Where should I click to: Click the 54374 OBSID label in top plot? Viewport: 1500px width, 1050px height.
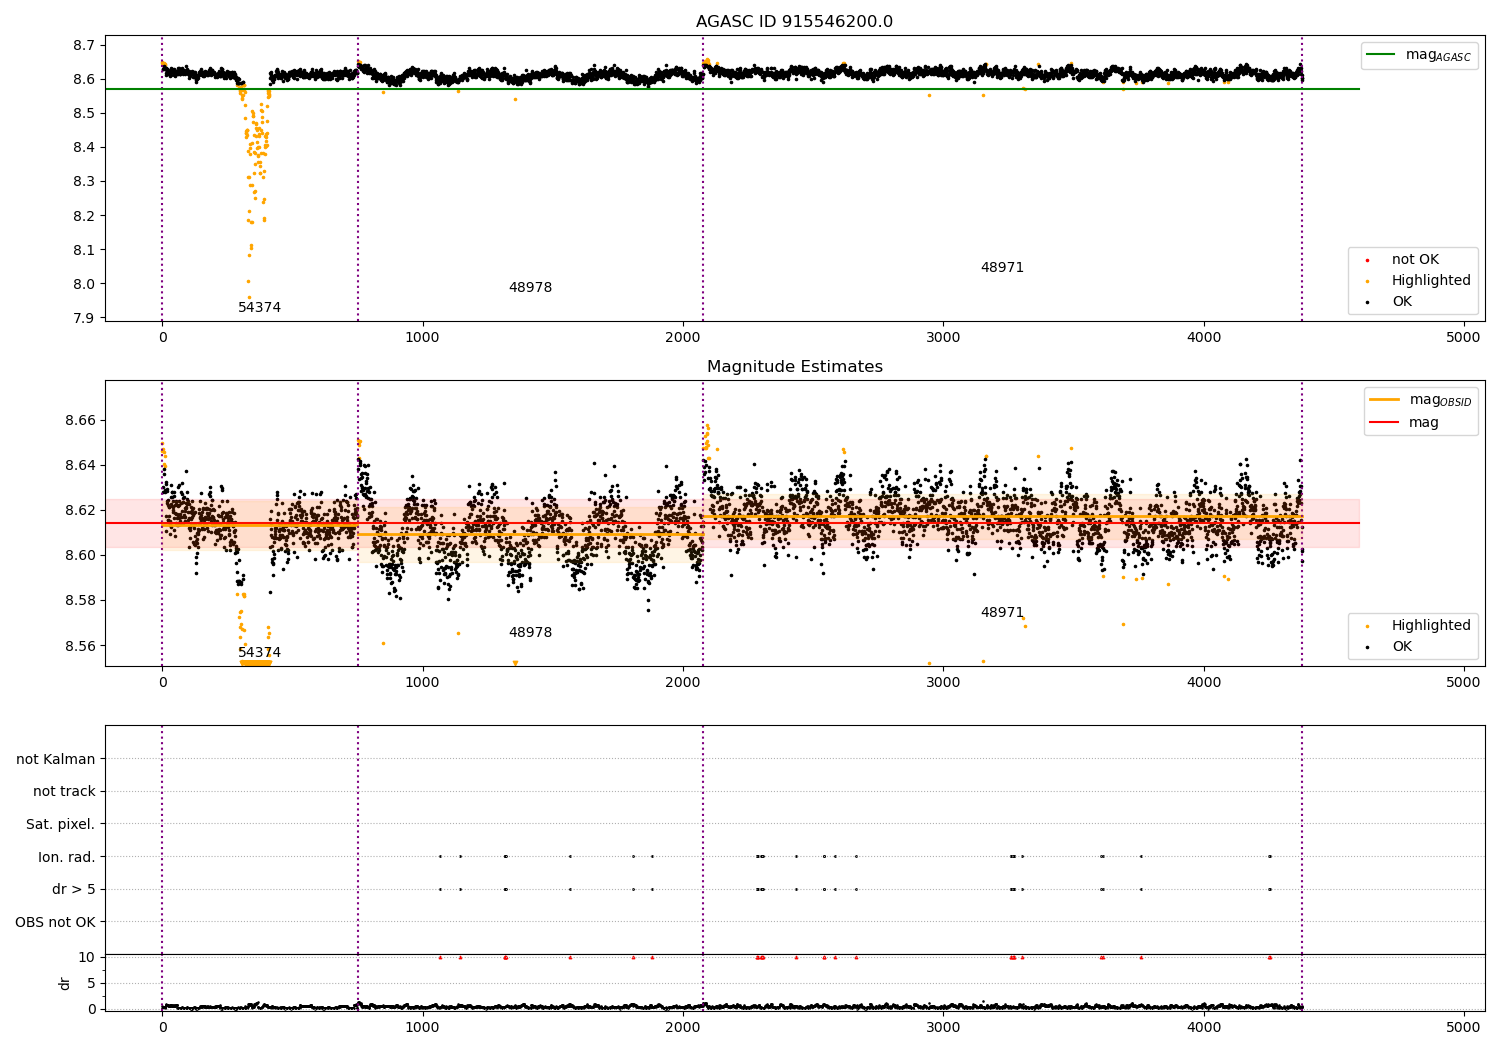pos(259,308)
